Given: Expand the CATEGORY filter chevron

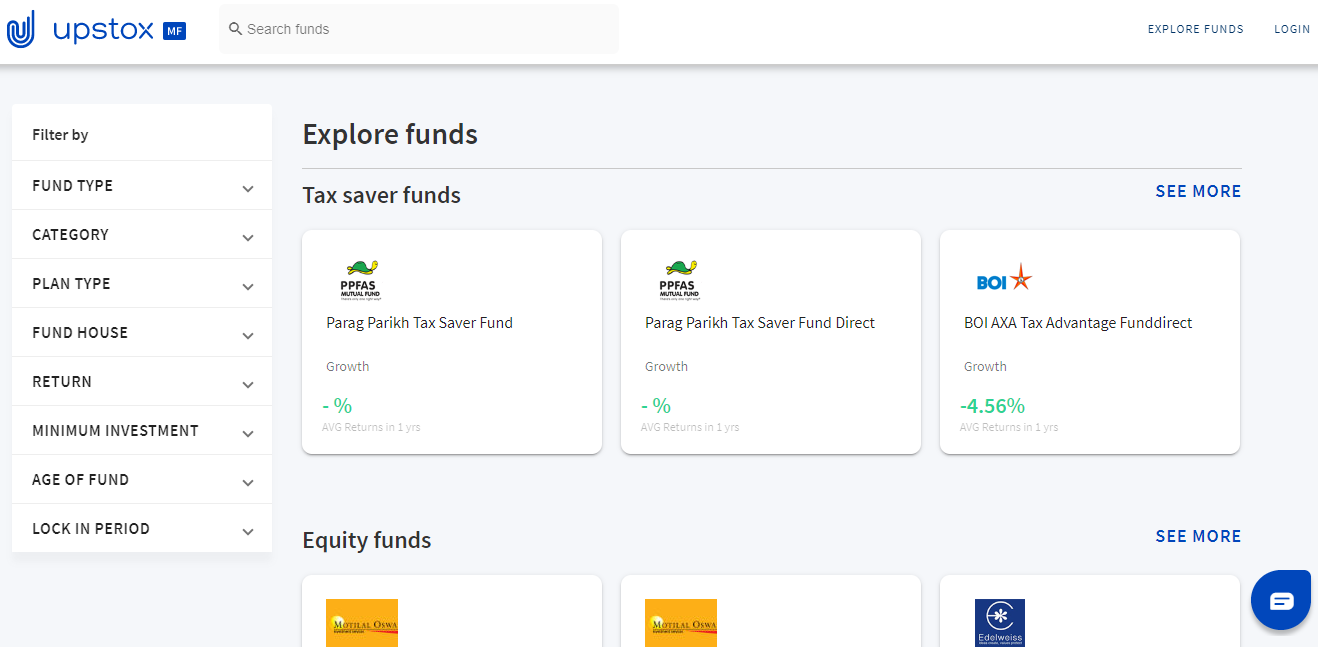Looking at the screenshot, I should coord(248,237).
